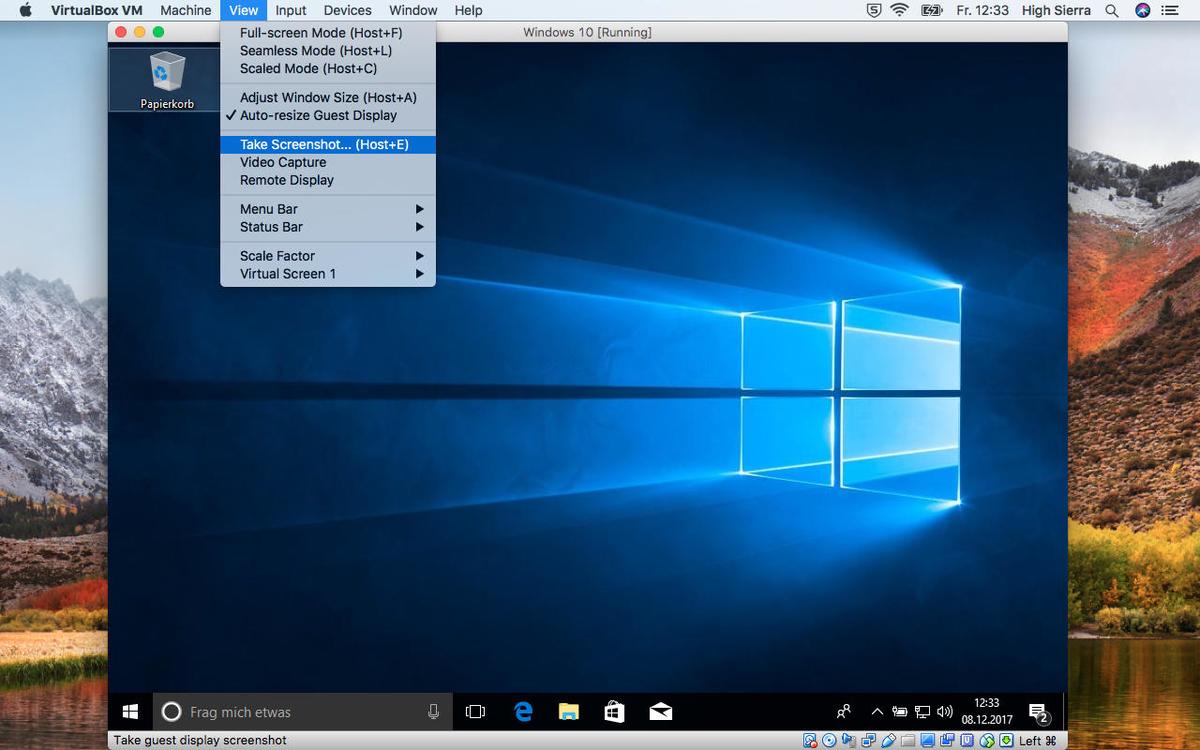The width and height of the screenshot is (1200, 750).
Task: Click the Left ⌘ host key indicator
Action: (1038, 741)
